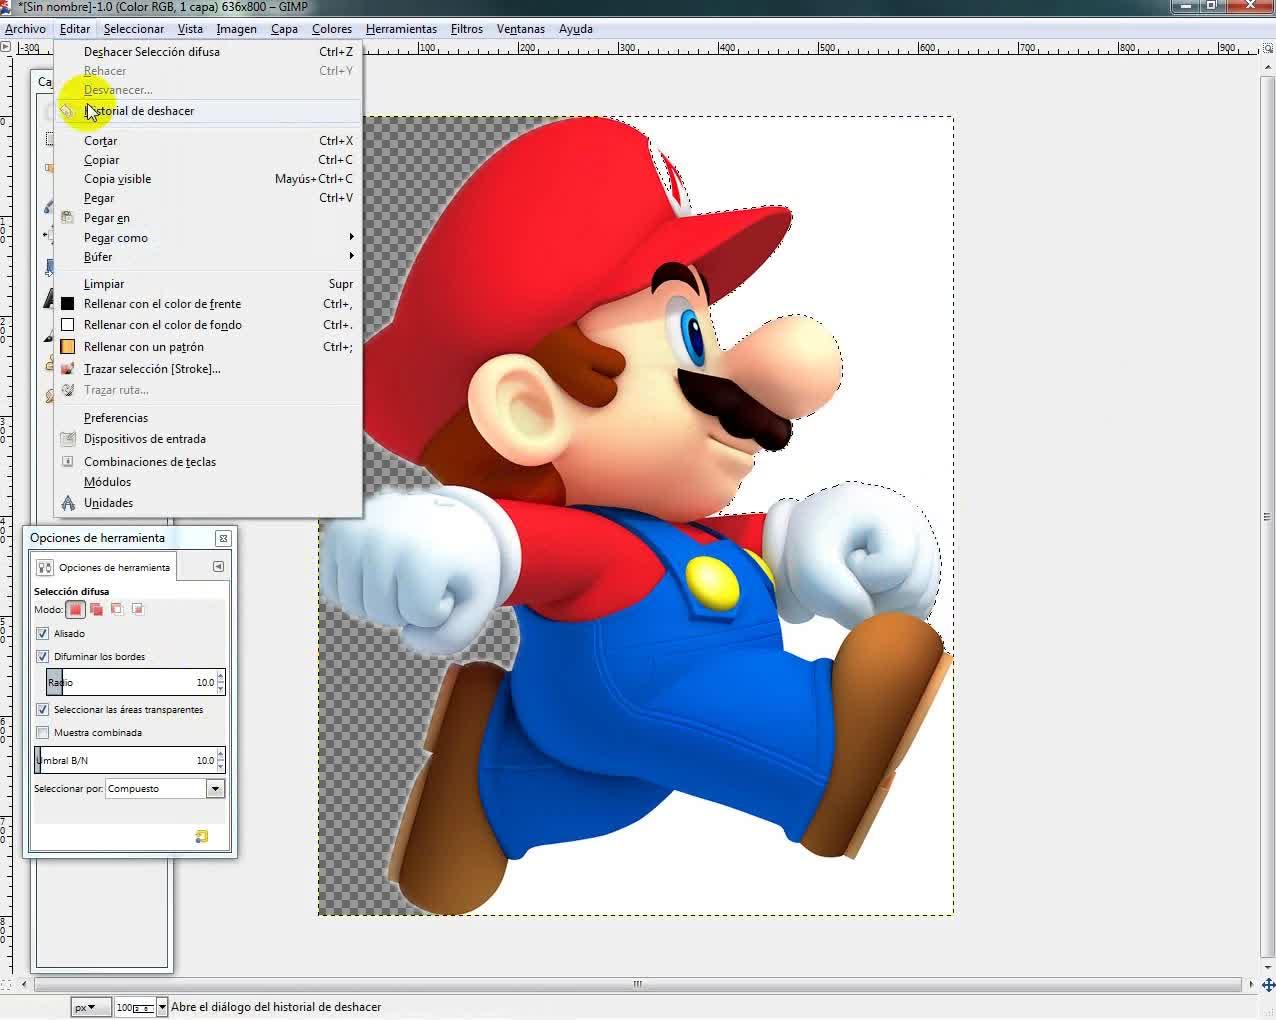Pick the subtract from selection mode icon

(x=117, y=609)
